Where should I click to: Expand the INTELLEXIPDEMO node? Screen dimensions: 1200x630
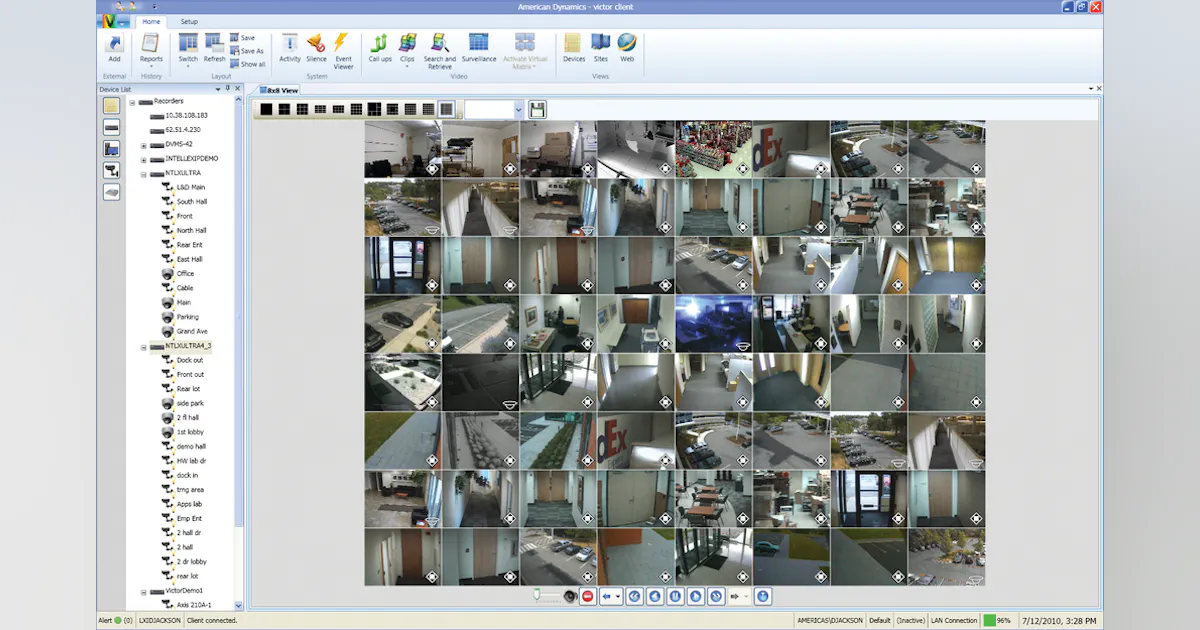[144, 159]
